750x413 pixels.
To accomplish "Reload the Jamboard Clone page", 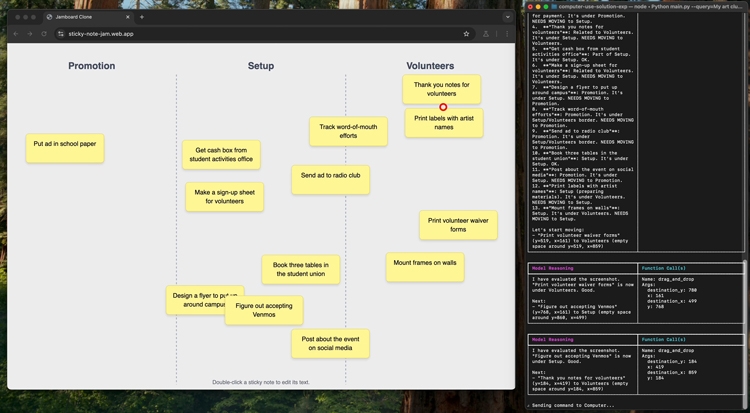I will pyautogui.click(x=44, y=34).
